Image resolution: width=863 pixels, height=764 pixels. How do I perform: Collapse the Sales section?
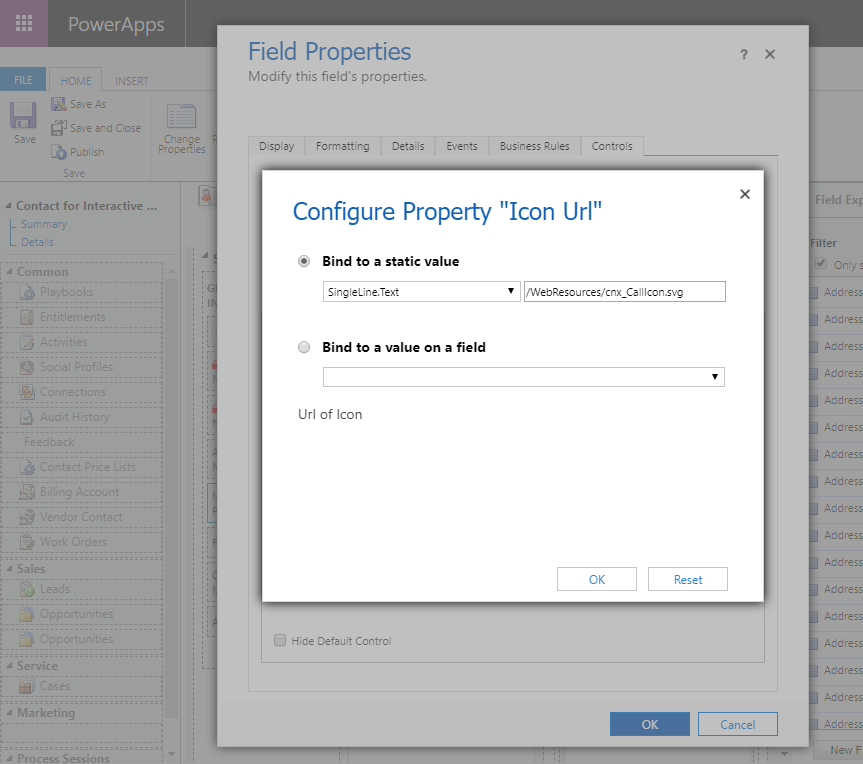click(9, 569)
